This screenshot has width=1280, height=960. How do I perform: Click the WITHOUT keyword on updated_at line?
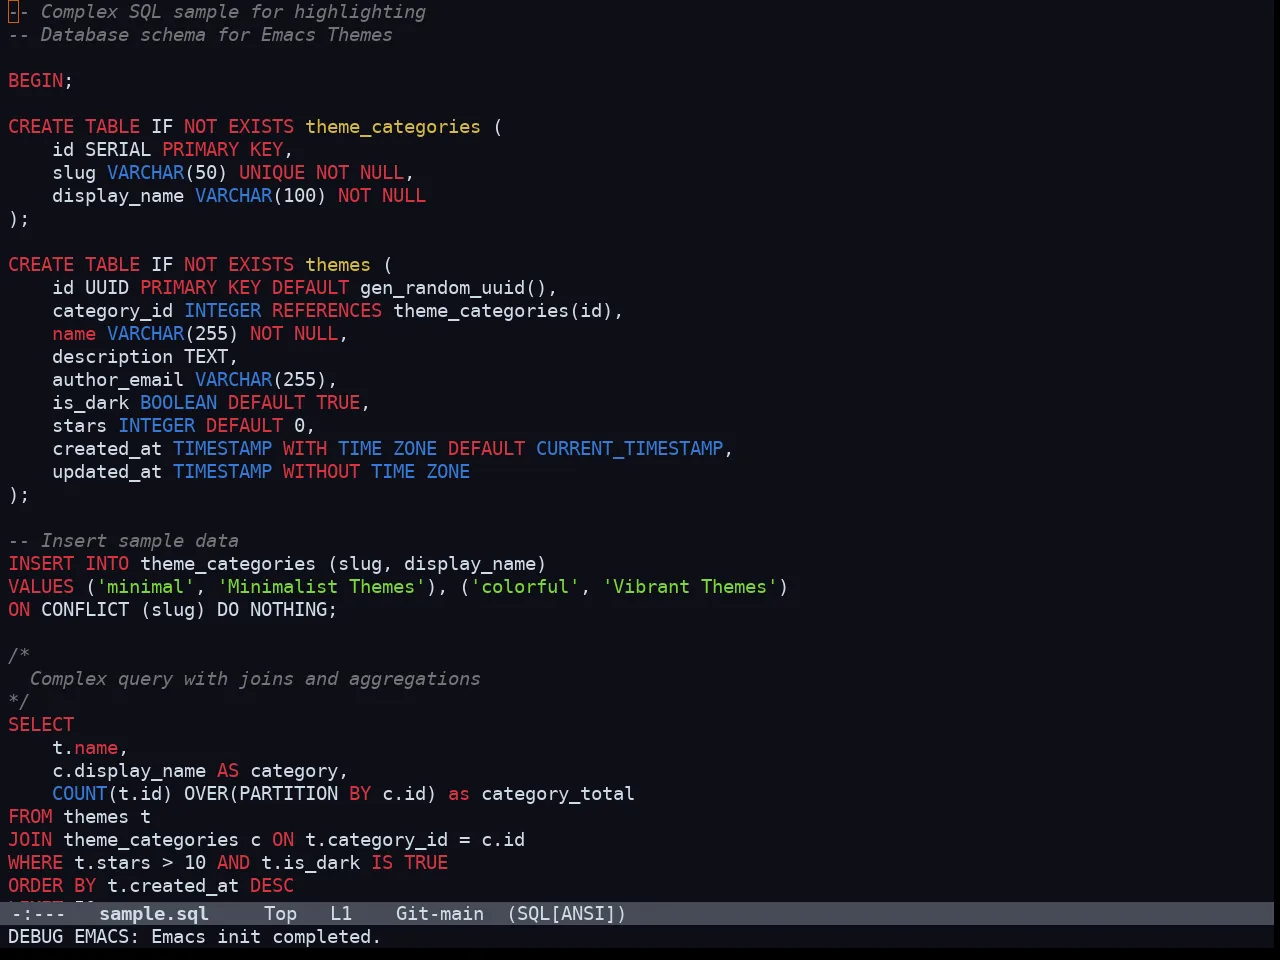(x=321, y=472)
